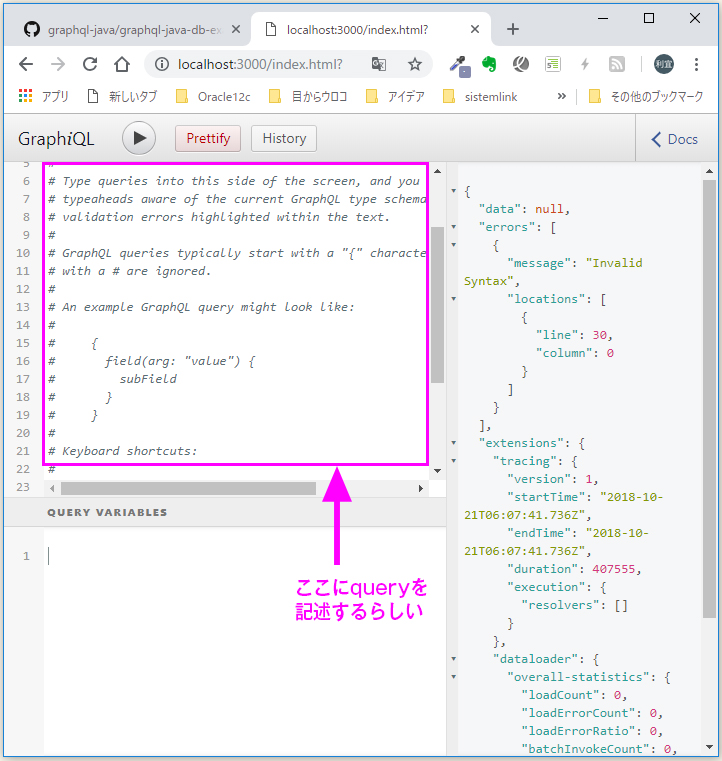The image size is (722, 761).
Task: Collapse the root JSON object fold arrow
Action: pos(454,191)
